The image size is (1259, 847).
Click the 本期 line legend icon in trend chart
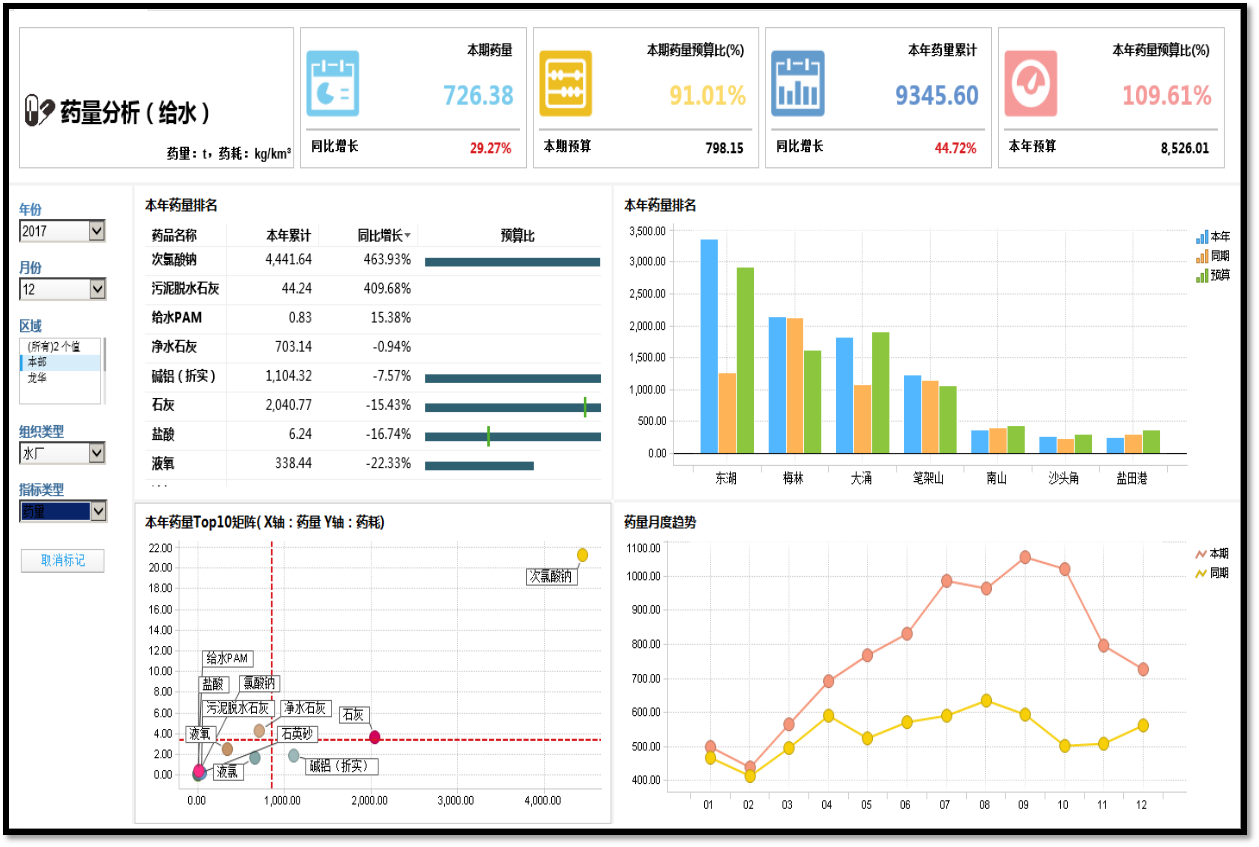coord(1201,554)
